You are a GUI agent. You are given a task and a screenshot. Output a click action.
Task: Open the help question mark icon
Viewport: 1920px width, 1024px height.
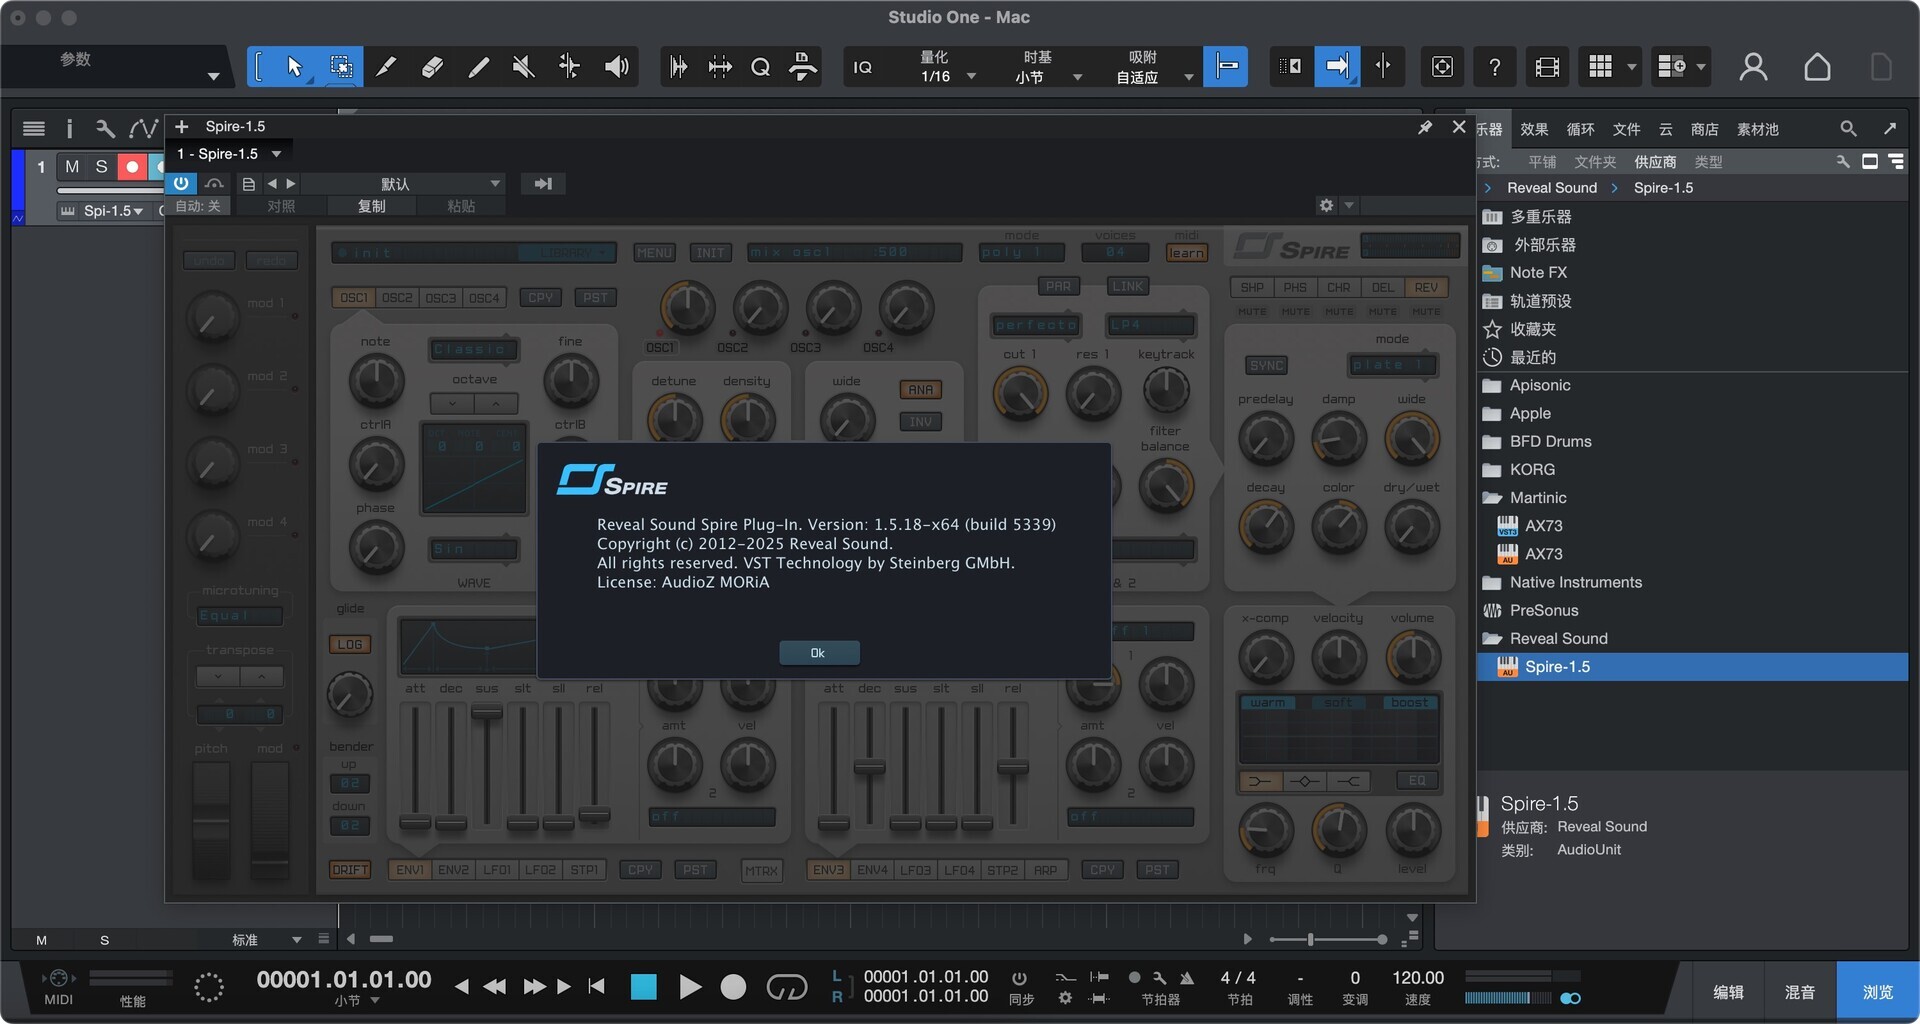pos(1494,67)
